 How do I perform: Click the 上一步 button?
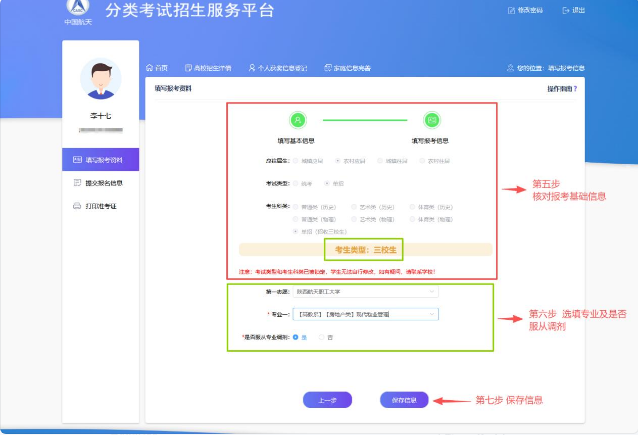click(x=327, y=400)
